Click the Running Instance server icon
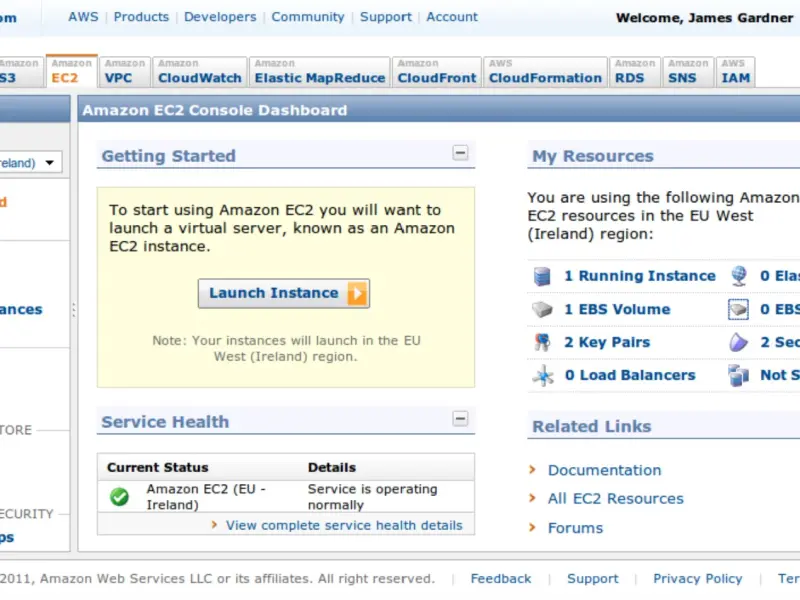The height and width of the screenshot is (600, 800). coord(542,276)
